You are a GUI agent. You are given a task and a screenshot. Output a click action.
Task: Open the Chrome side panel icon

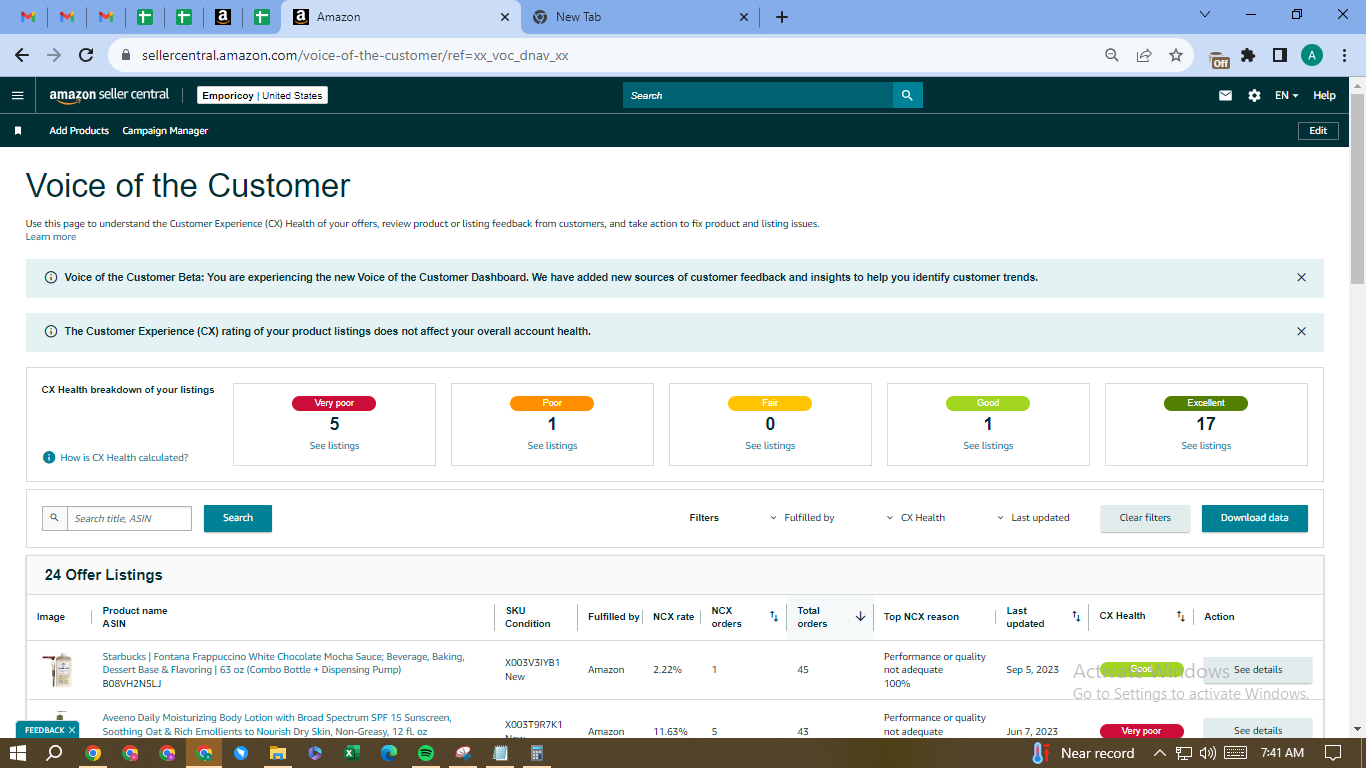(x=1279, y=55)
